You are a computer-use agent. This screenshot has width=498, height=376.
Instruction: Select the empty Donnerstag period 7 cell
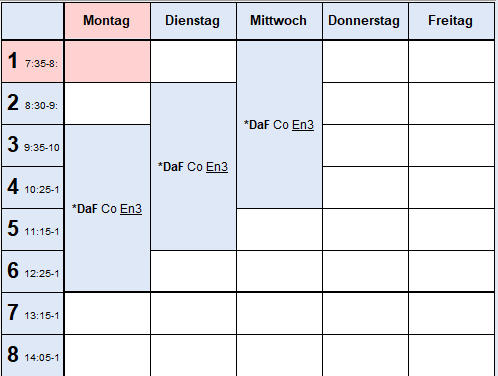point(365,314)
